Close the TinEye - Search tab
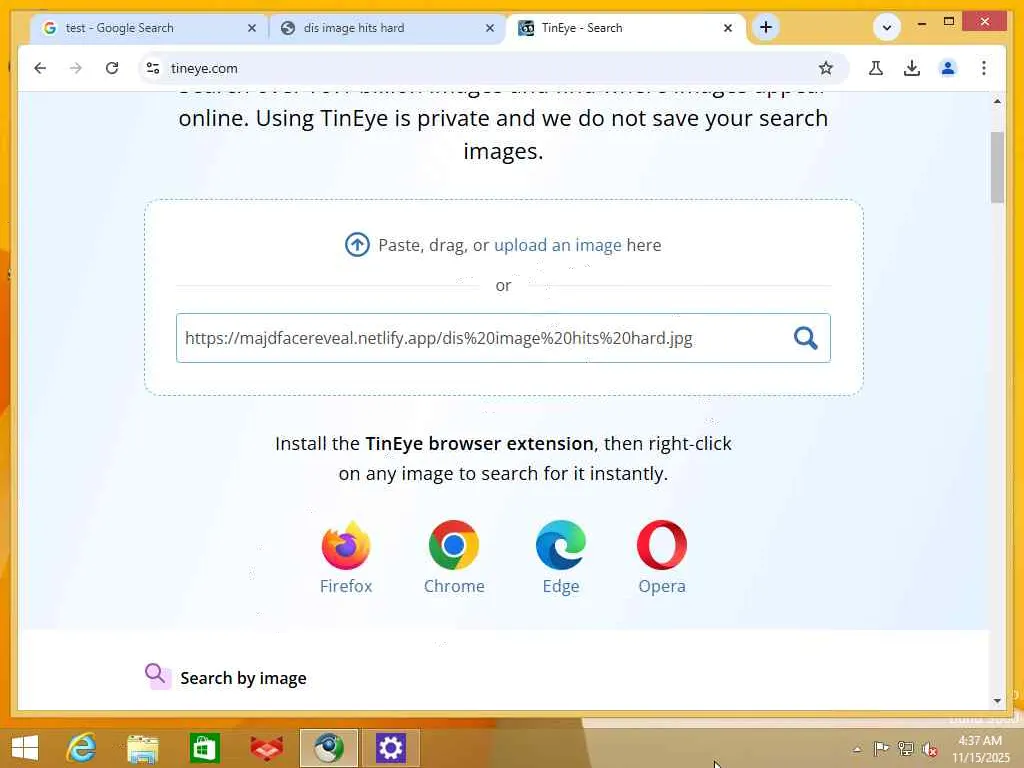 pos(728,28)
